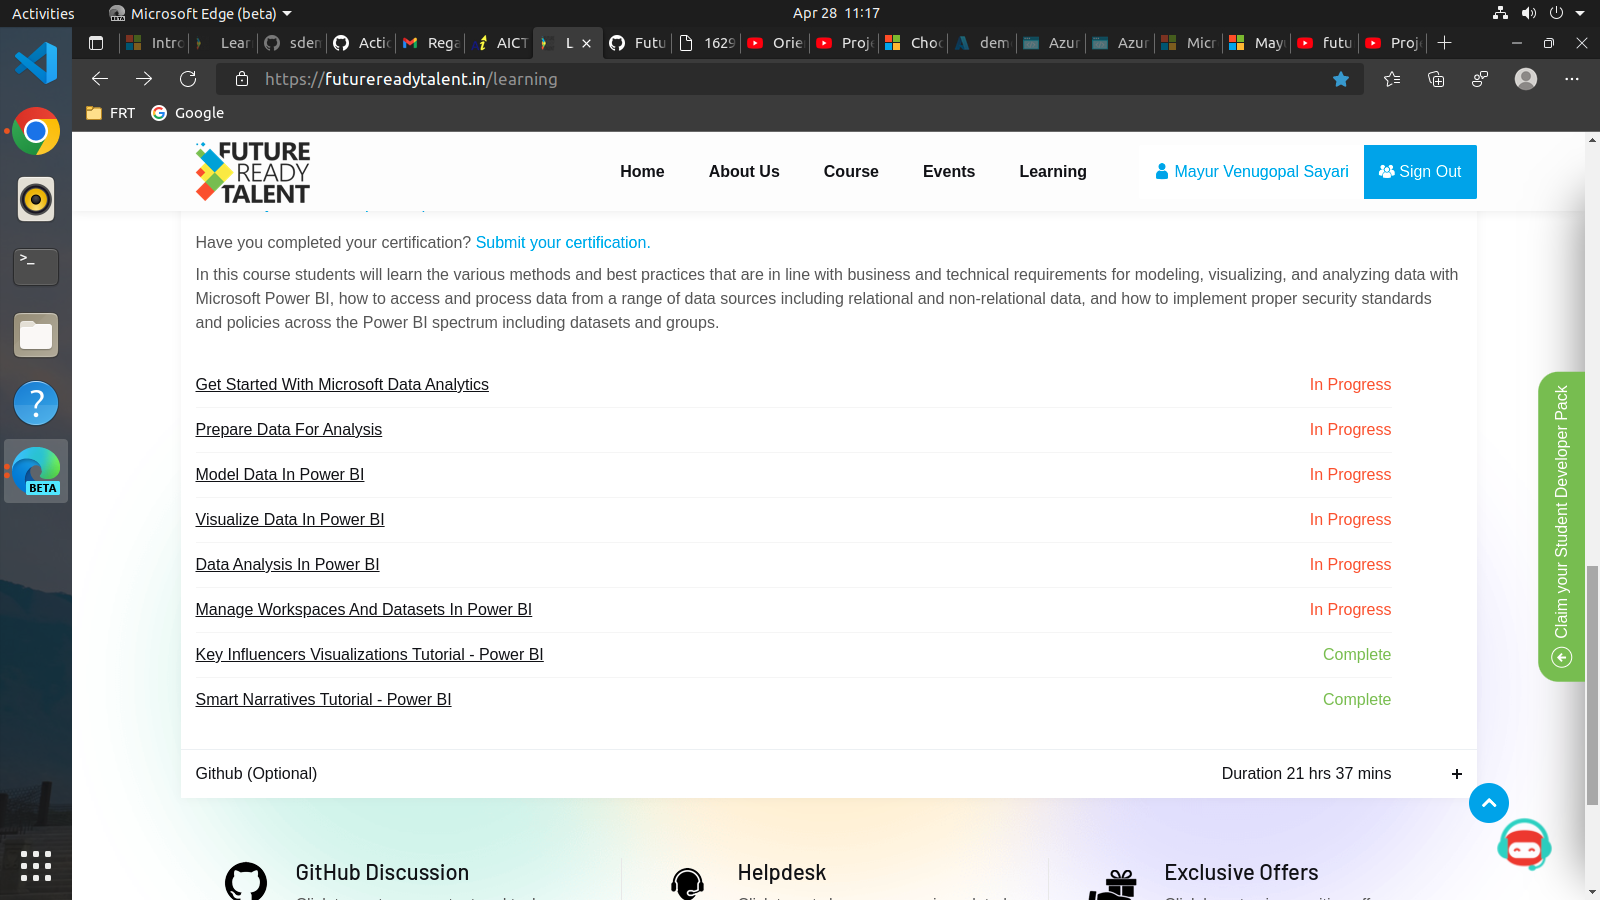Open a new browser tab with plus icon

coord(1446,43)
